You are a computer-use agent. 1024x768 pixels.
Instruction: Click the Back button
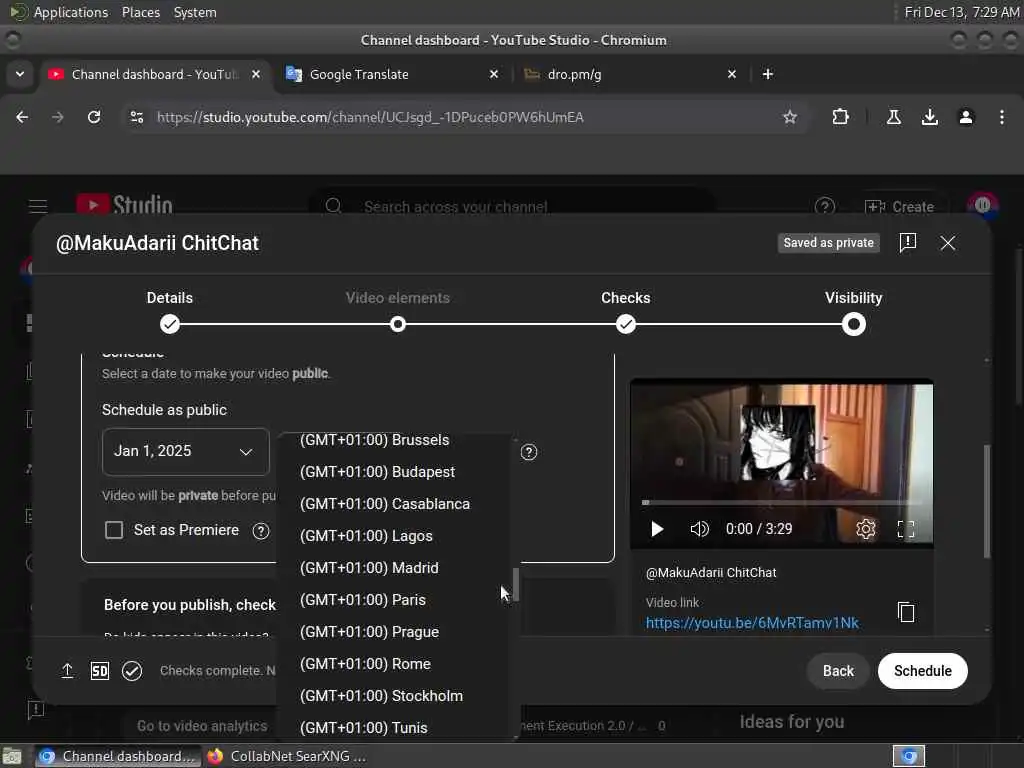point(838,671)
